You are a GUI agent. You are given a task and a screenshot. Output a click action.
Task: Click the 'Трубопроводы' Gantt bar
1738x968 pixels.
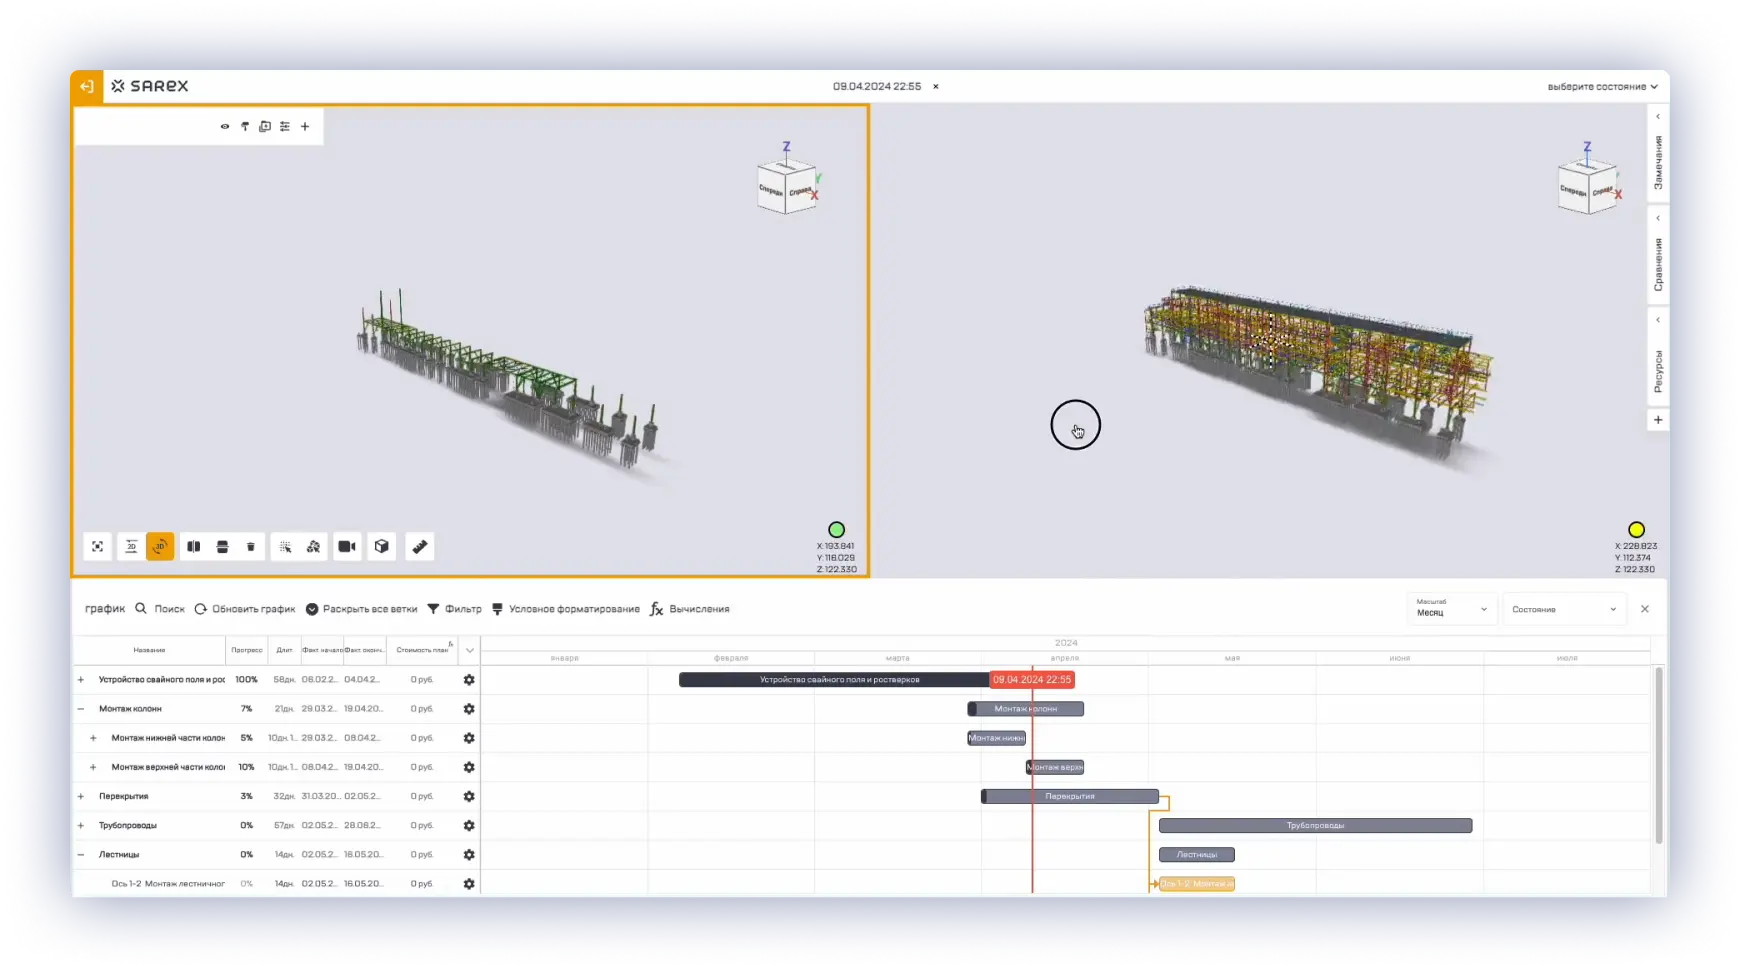[1314, 826]
